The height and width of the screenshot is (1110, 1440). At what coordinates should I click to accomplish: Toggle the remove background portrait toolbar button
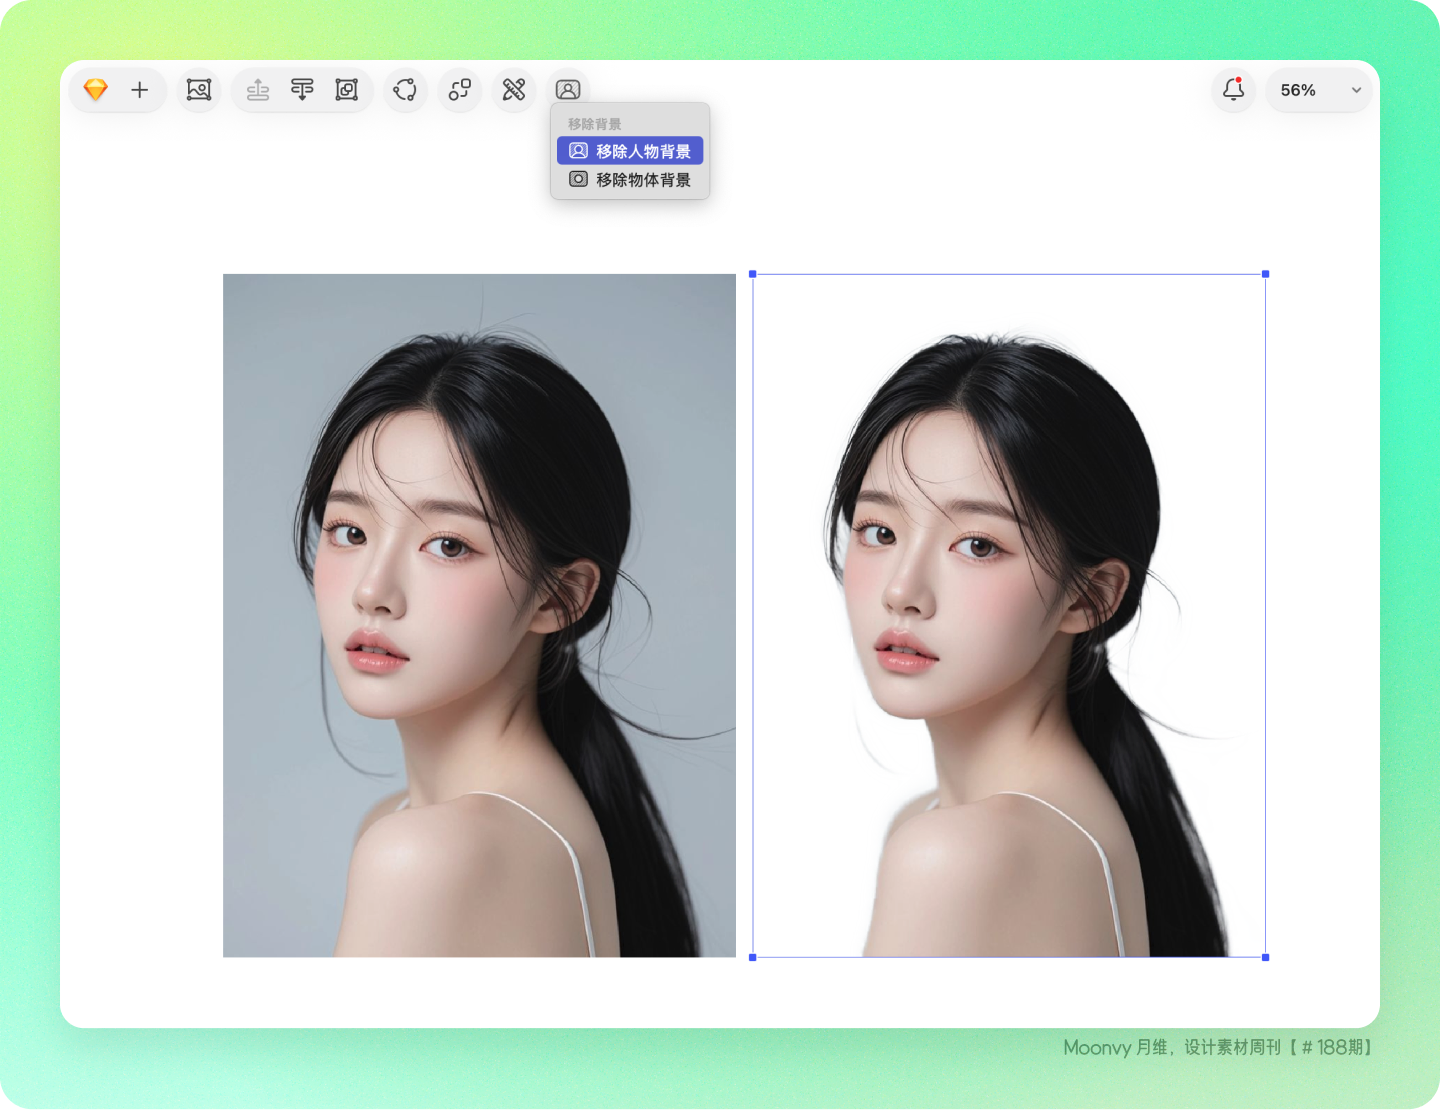tap(568, 90)
